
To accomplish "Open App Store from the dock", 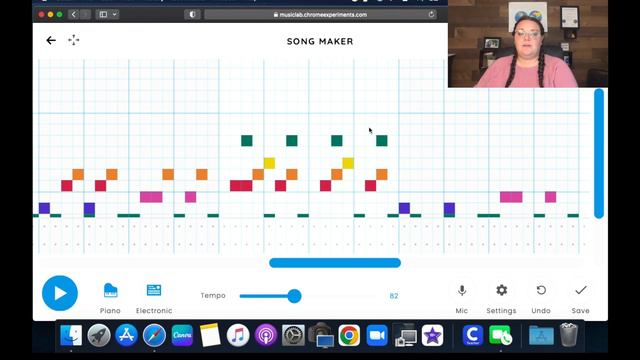I will (x=127, y=336).
